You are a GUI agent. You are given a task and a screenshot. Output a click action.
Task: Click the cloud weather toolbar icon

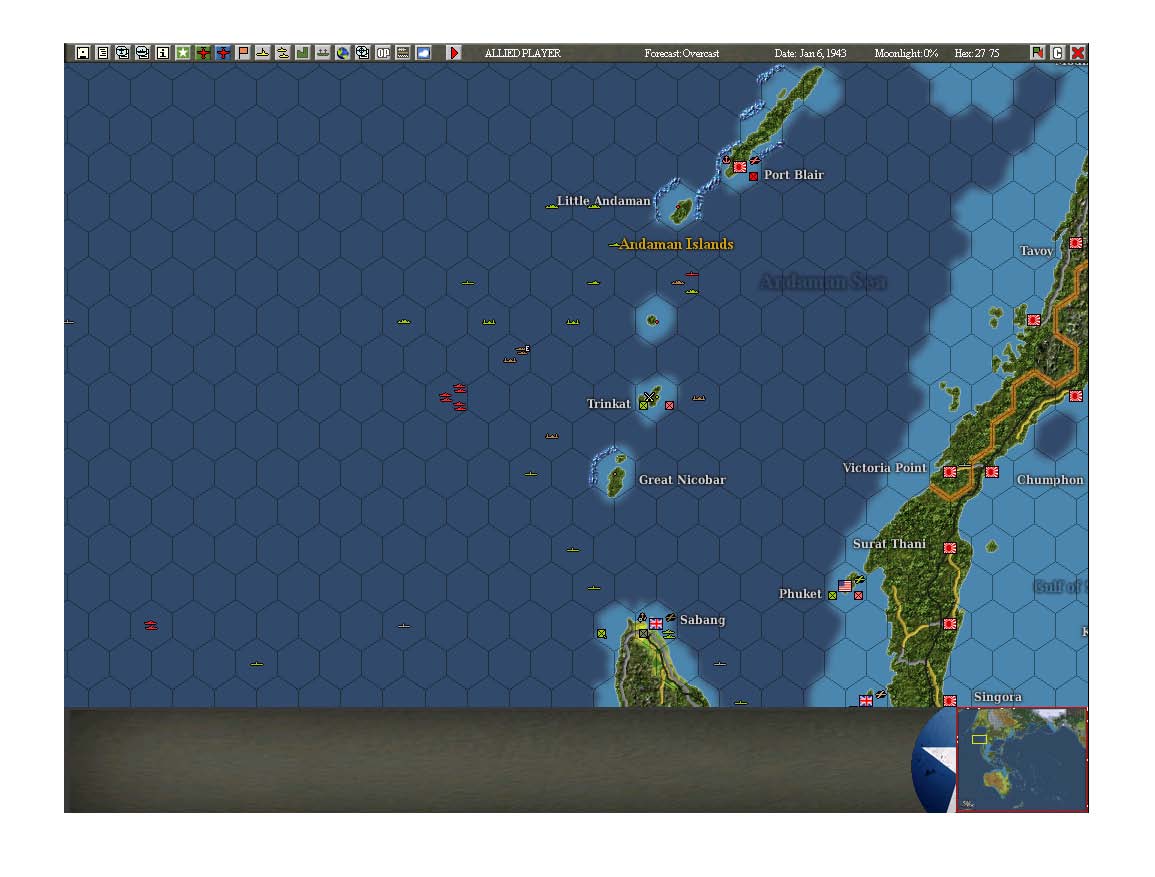(423, 53)
